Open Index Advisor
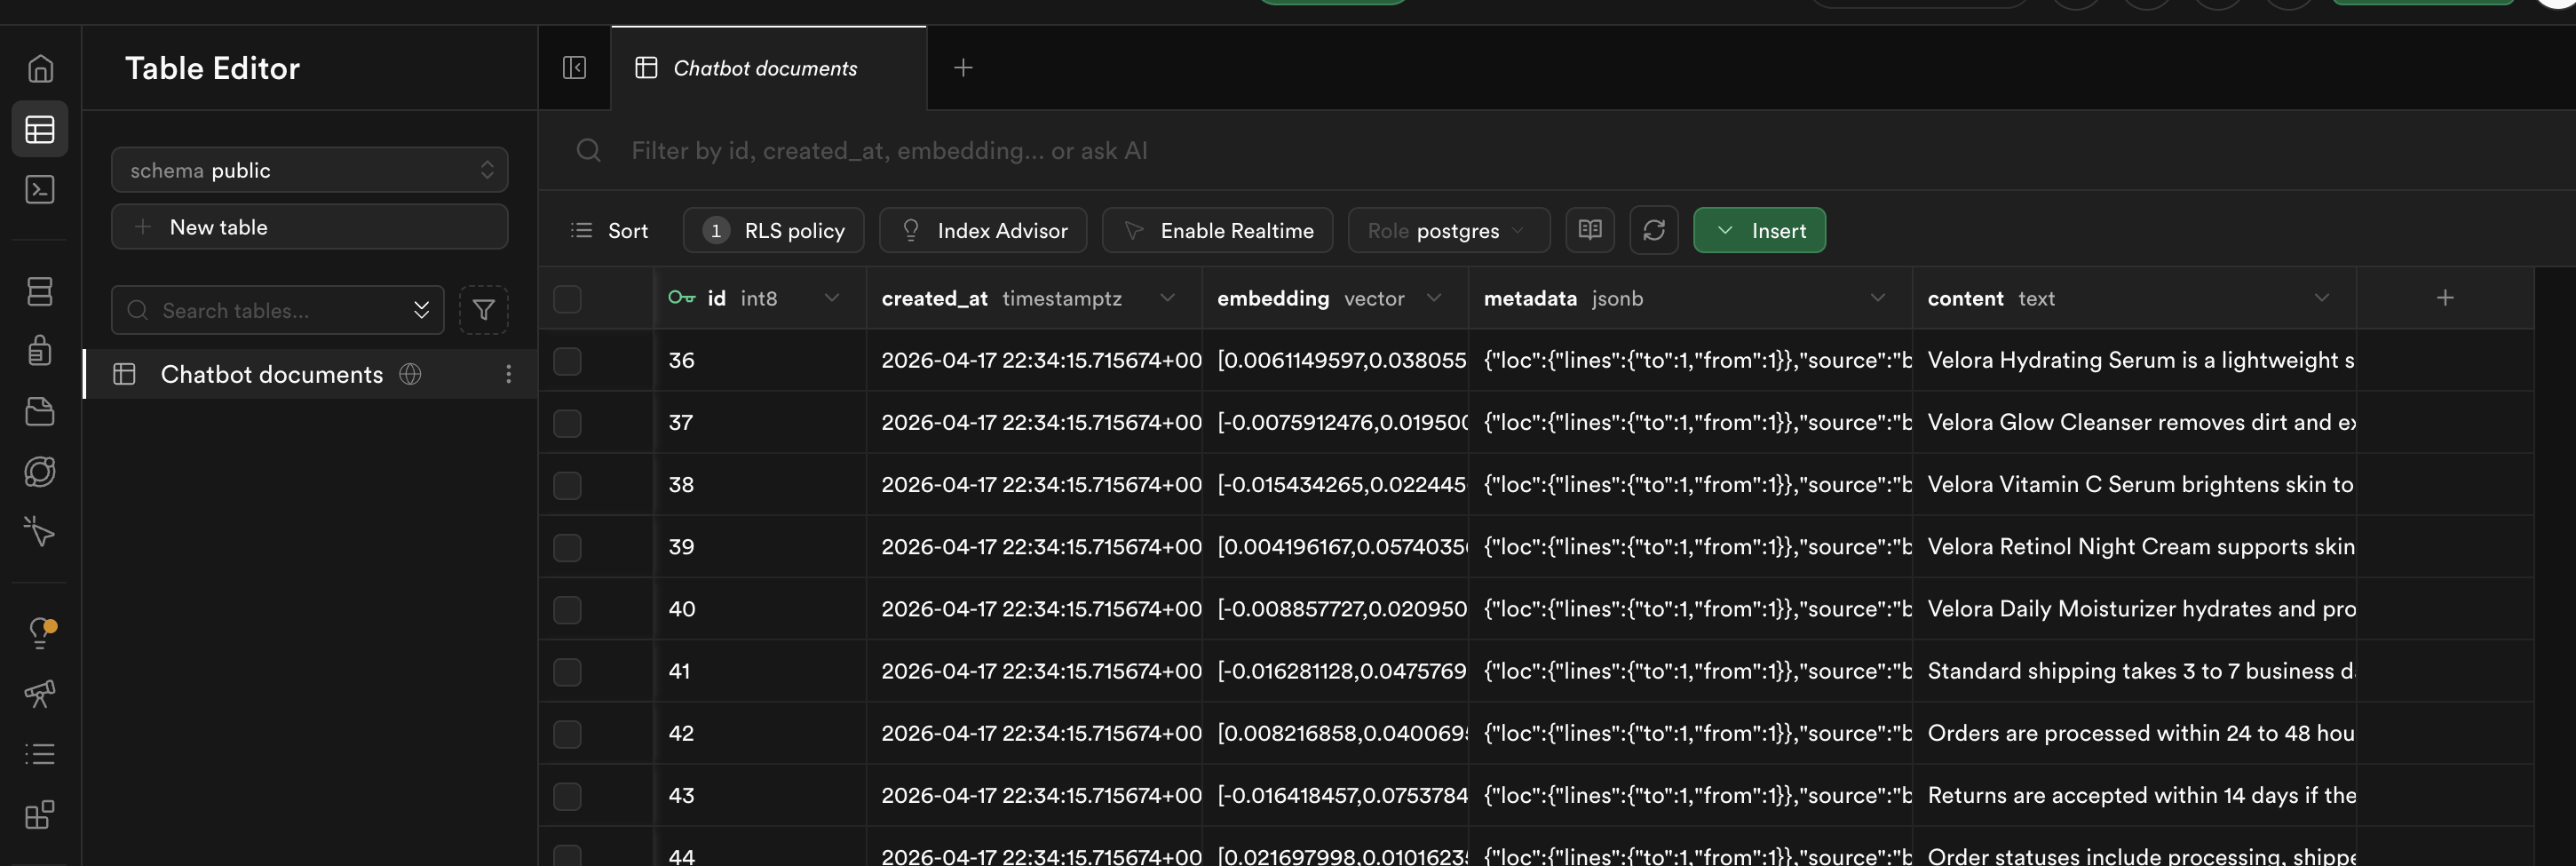The width and height of the screenshot is (2576, 866). [x=983, y=231]
